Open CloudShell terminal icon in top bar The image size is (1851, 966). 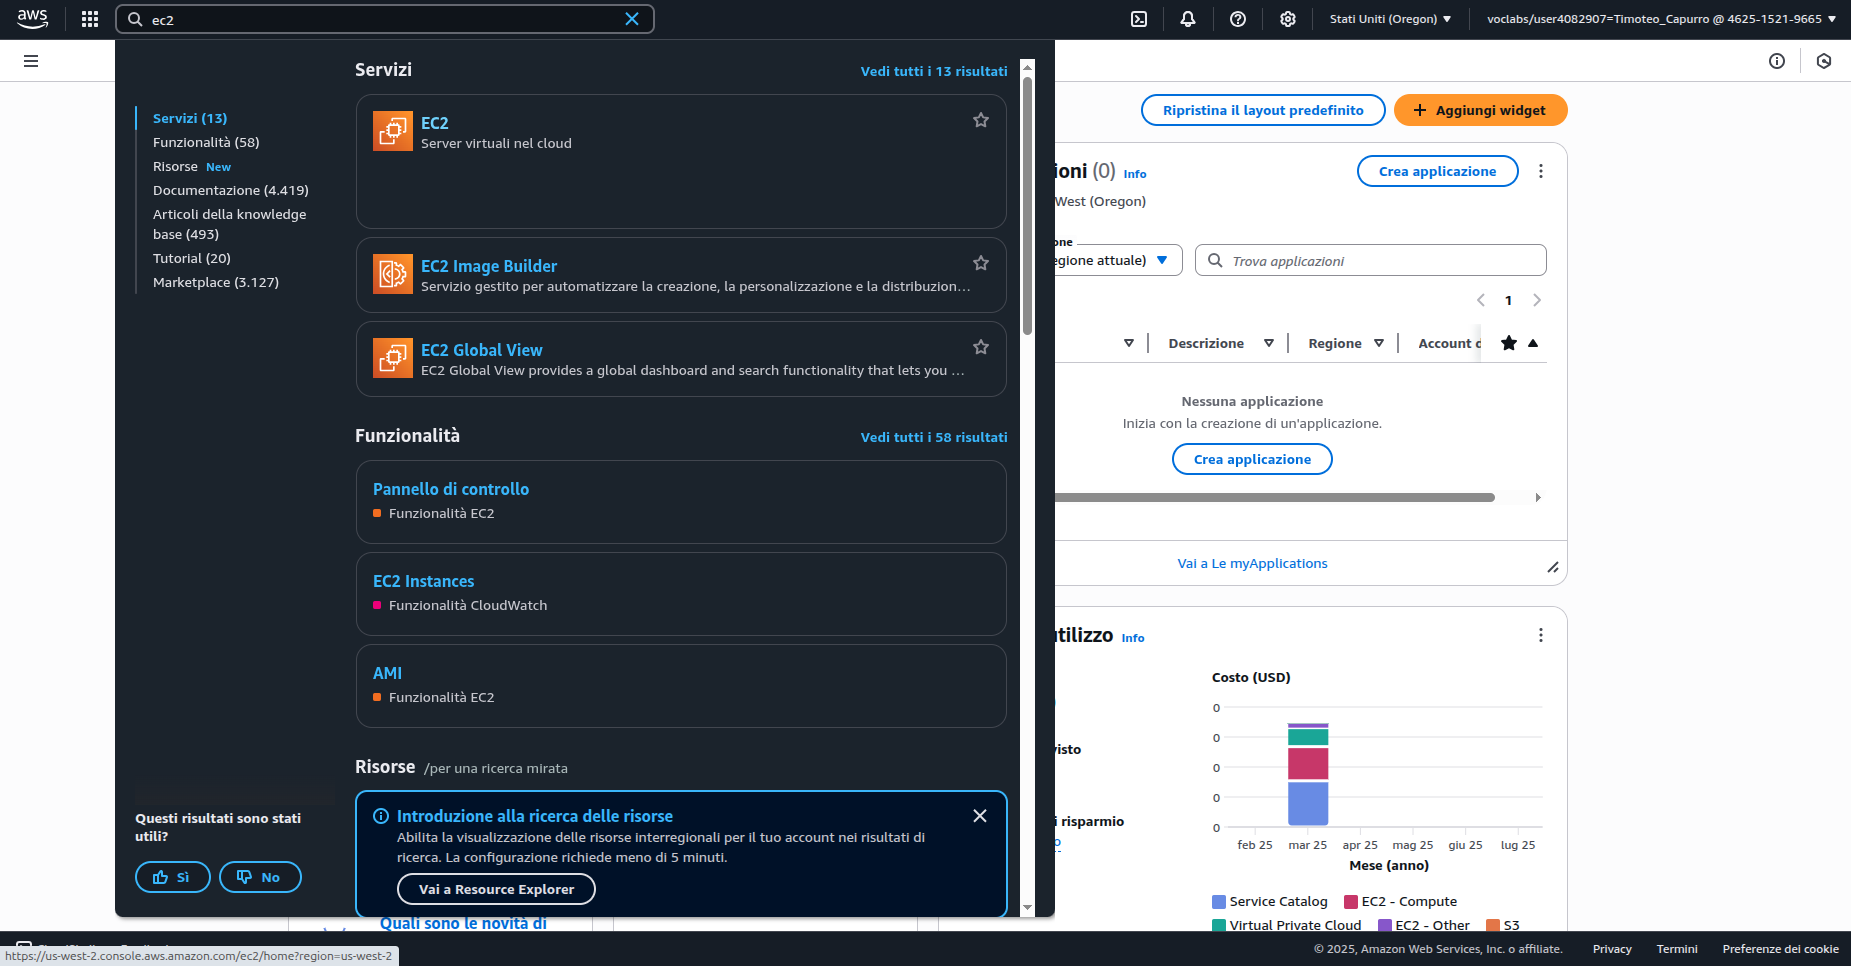(1139, 19)
